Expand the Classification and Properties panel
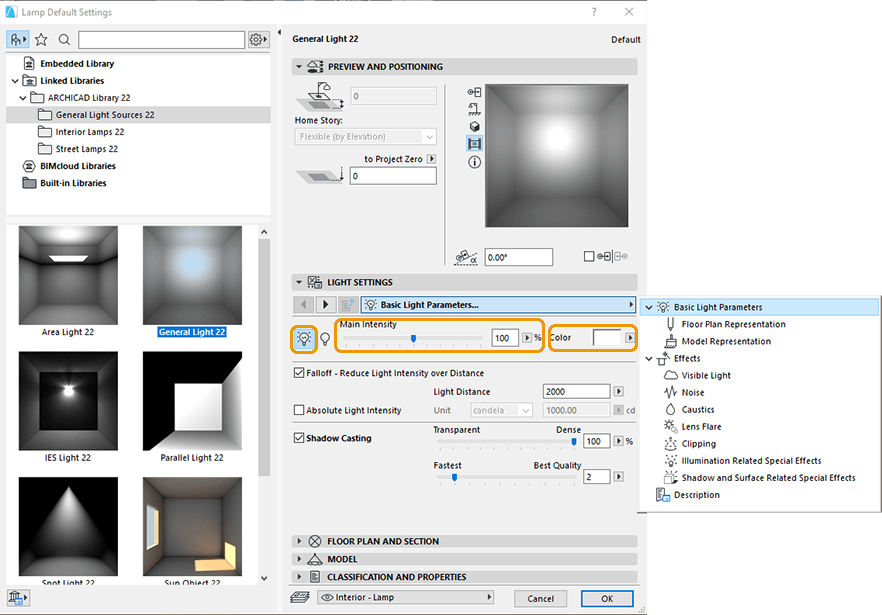 (299, 577)
